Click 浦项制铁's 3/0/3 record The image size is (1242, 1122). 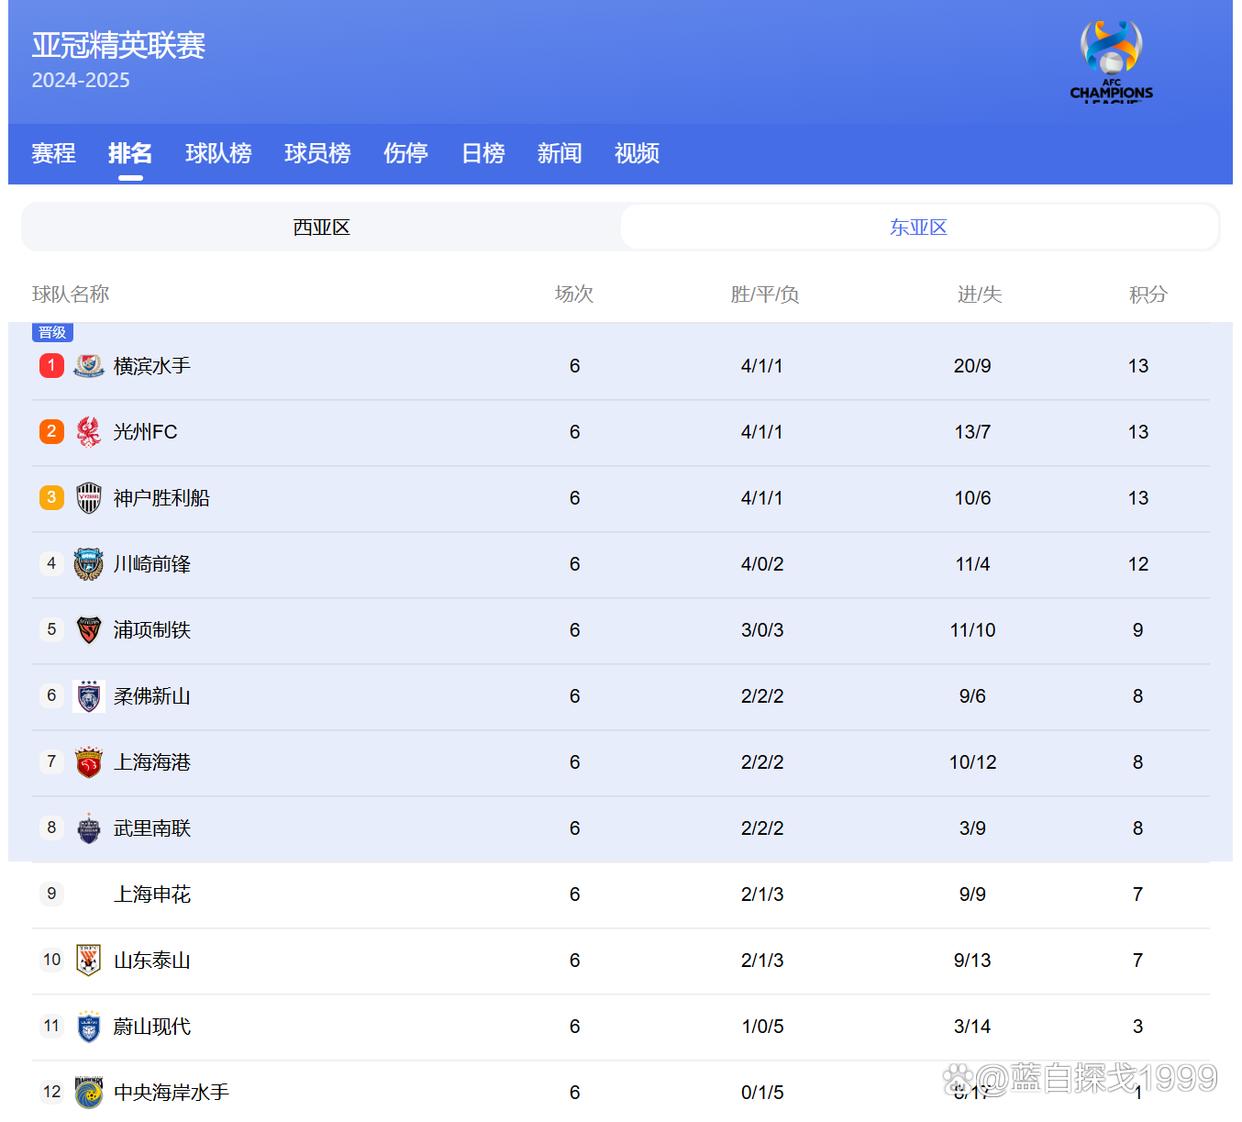point(762,630)
